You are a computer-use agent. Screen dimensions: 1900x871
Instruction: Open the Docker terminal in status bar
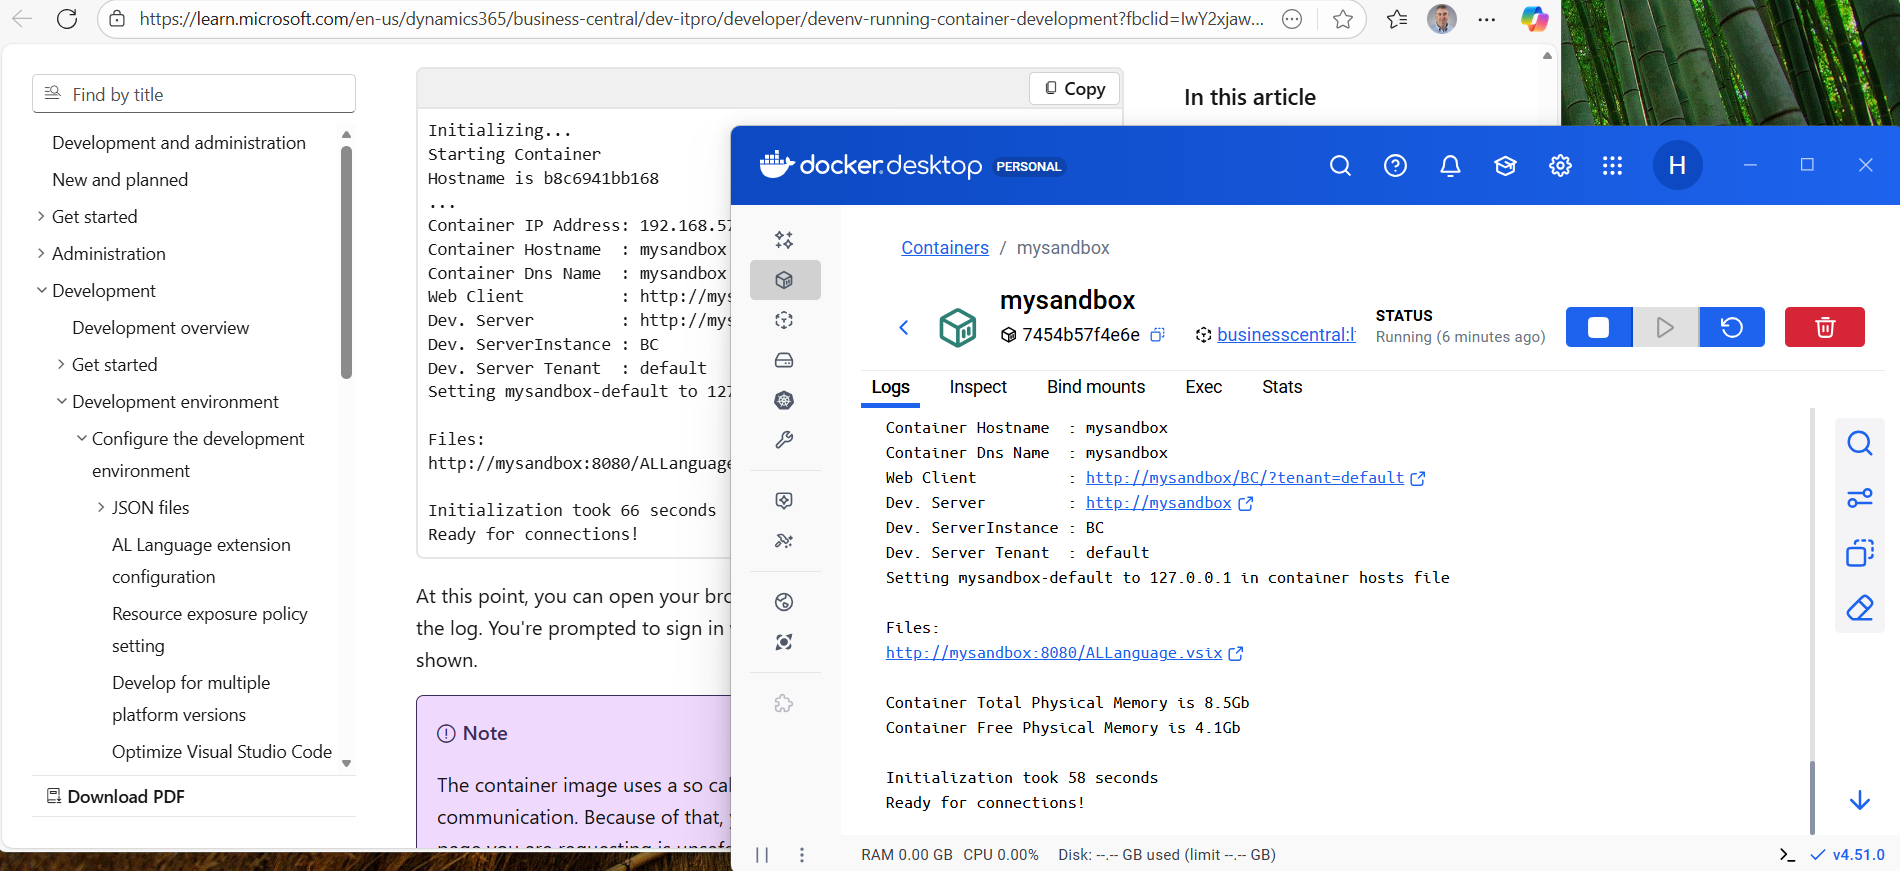click(1787, 855)
